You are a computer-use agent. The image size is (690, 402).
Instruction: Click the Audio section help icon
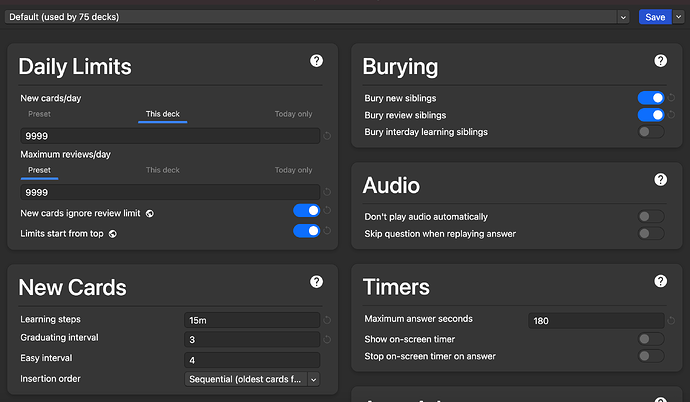pos(660,180)
